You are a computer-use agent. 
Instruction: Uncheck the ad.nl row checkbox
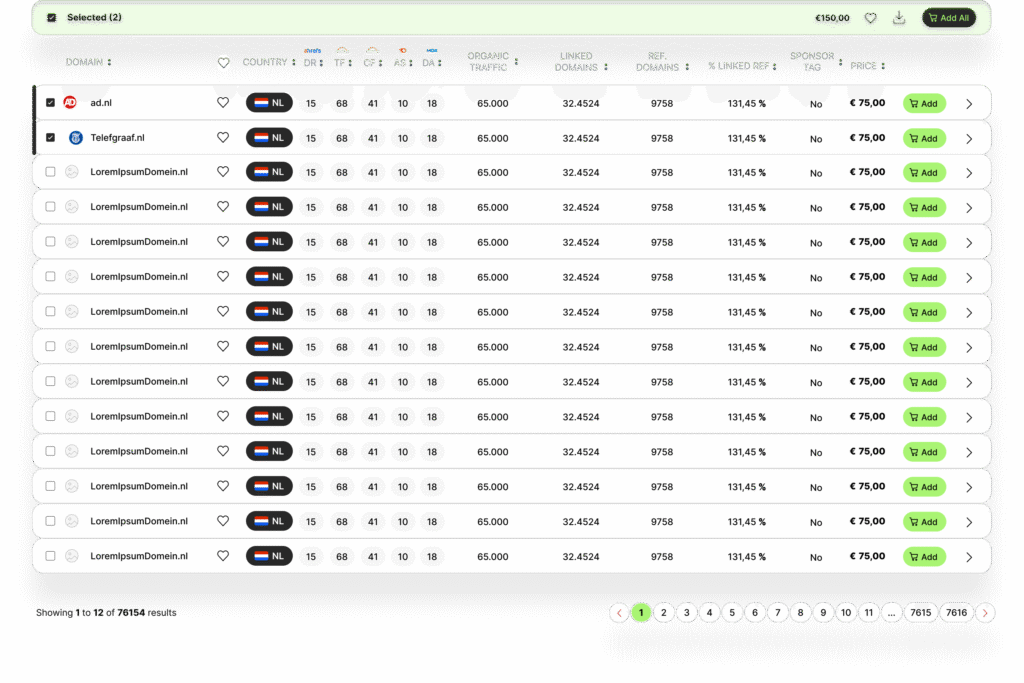click(x=50, y=102)
